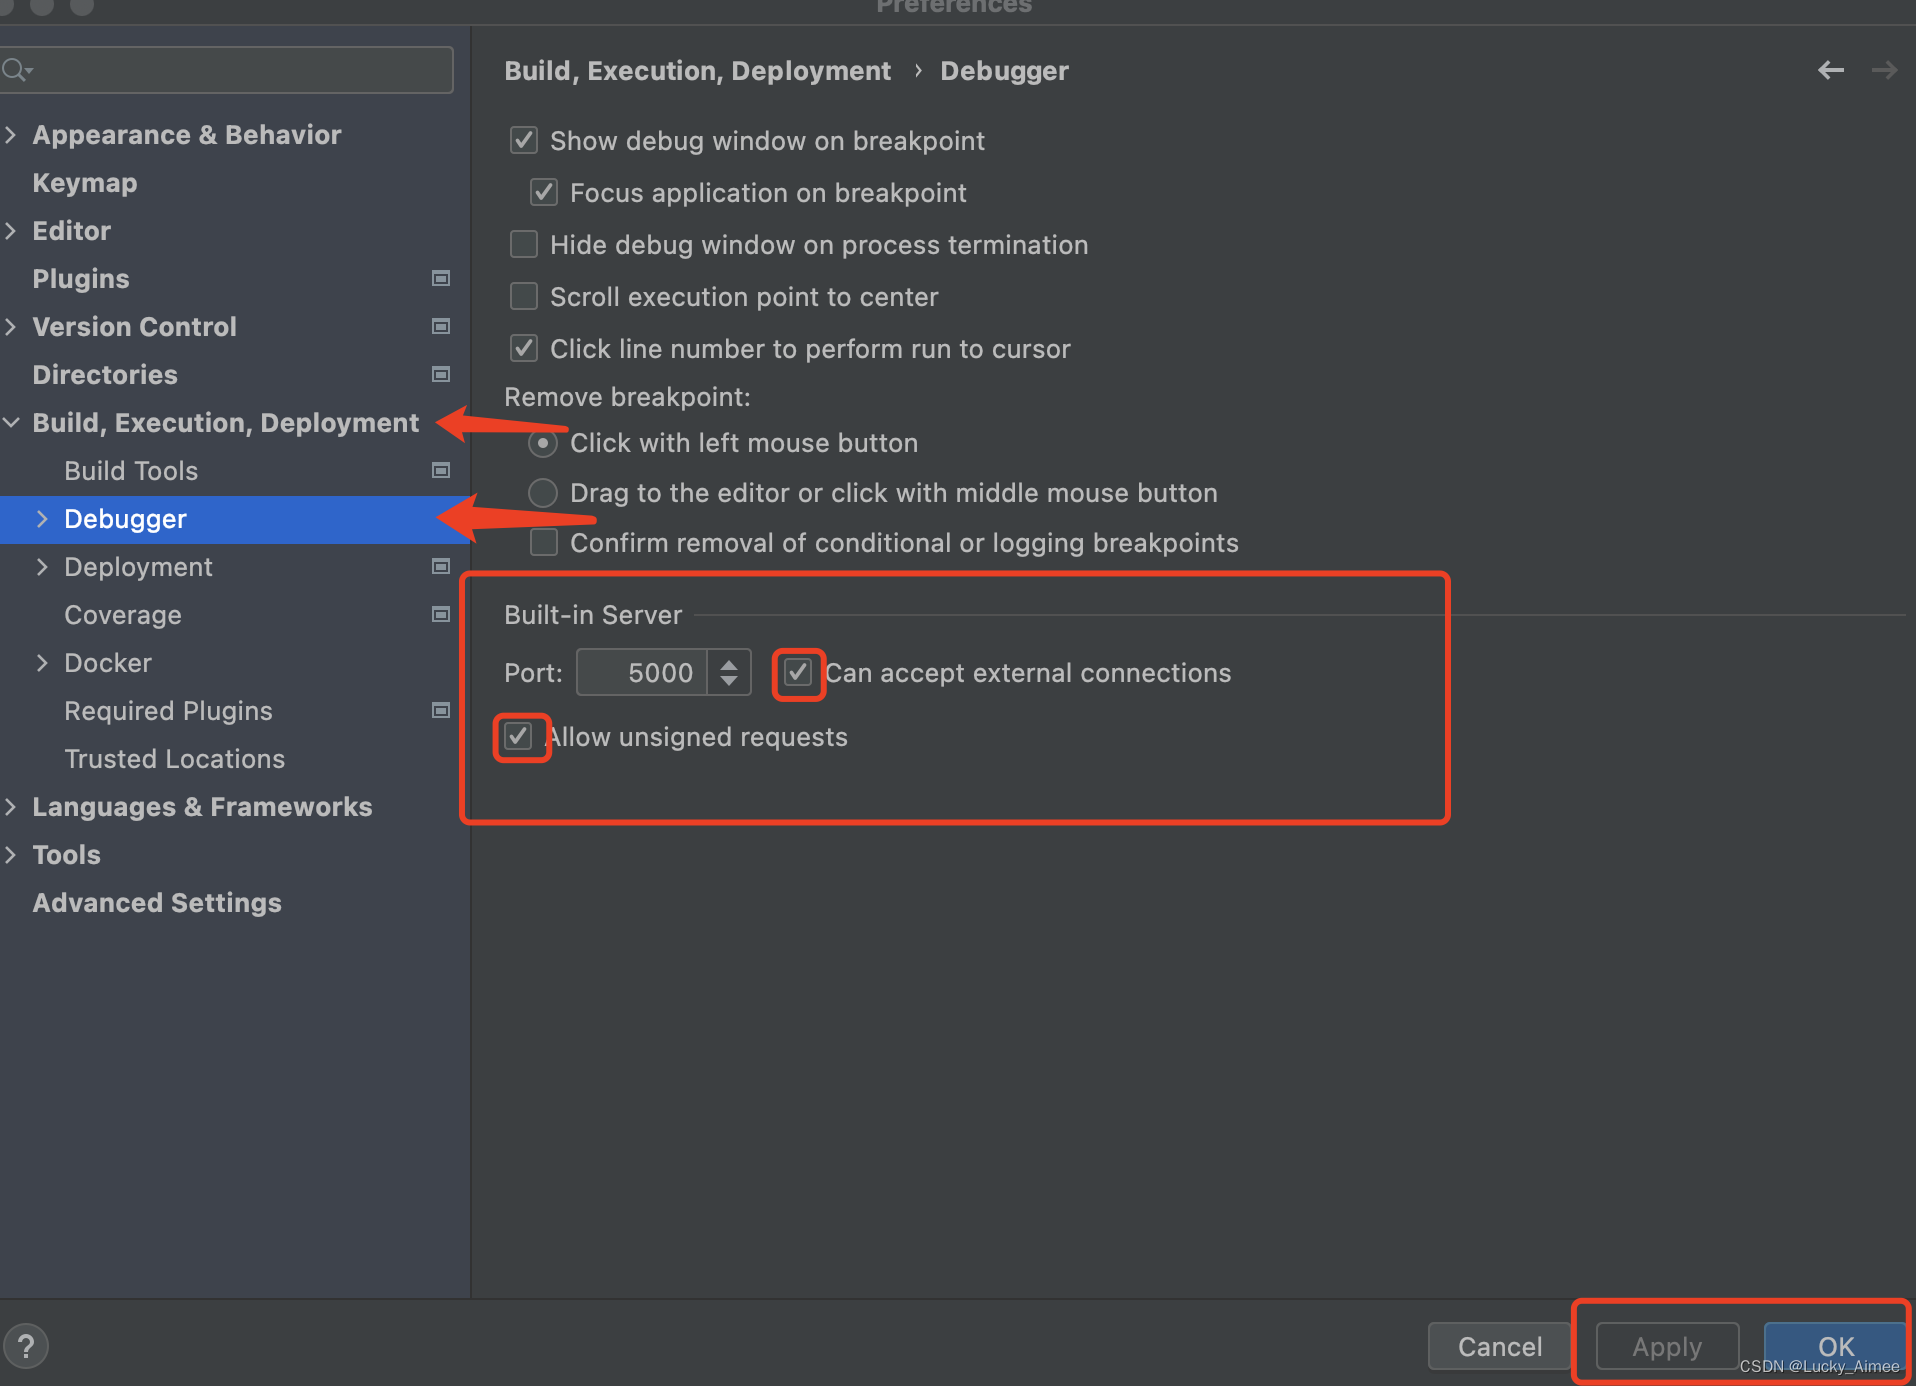The height and width of the screenshot is (1386, 1916).
Task: Click the search magnifier icon in Preferences
Action: [17, 69]
